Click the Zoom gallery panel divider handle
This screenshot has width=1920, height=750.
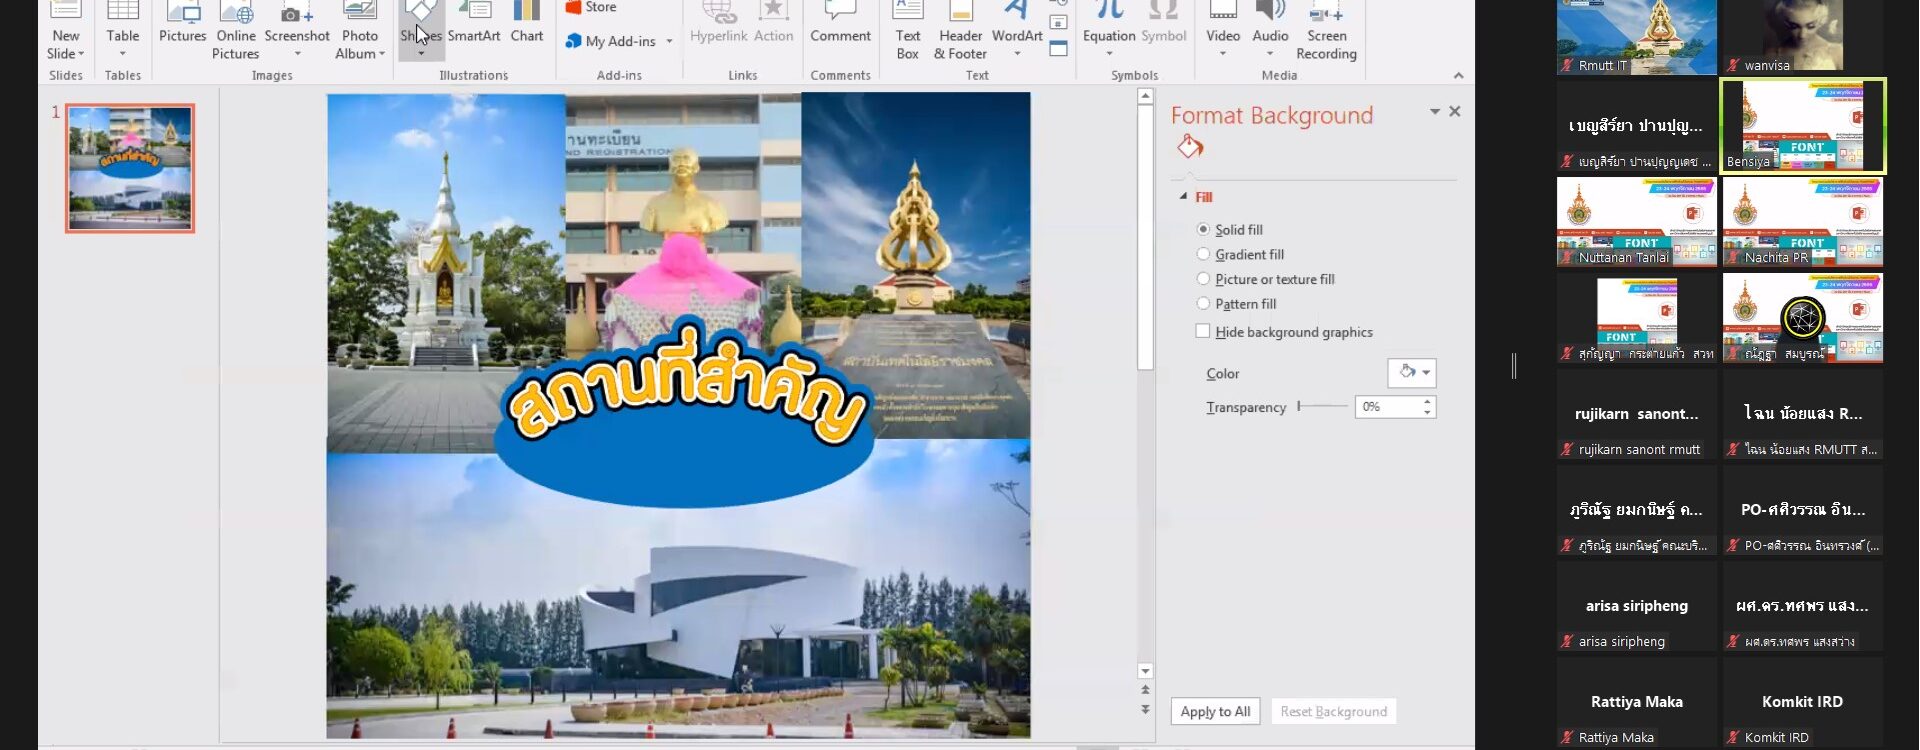[x=1514, y=366]
